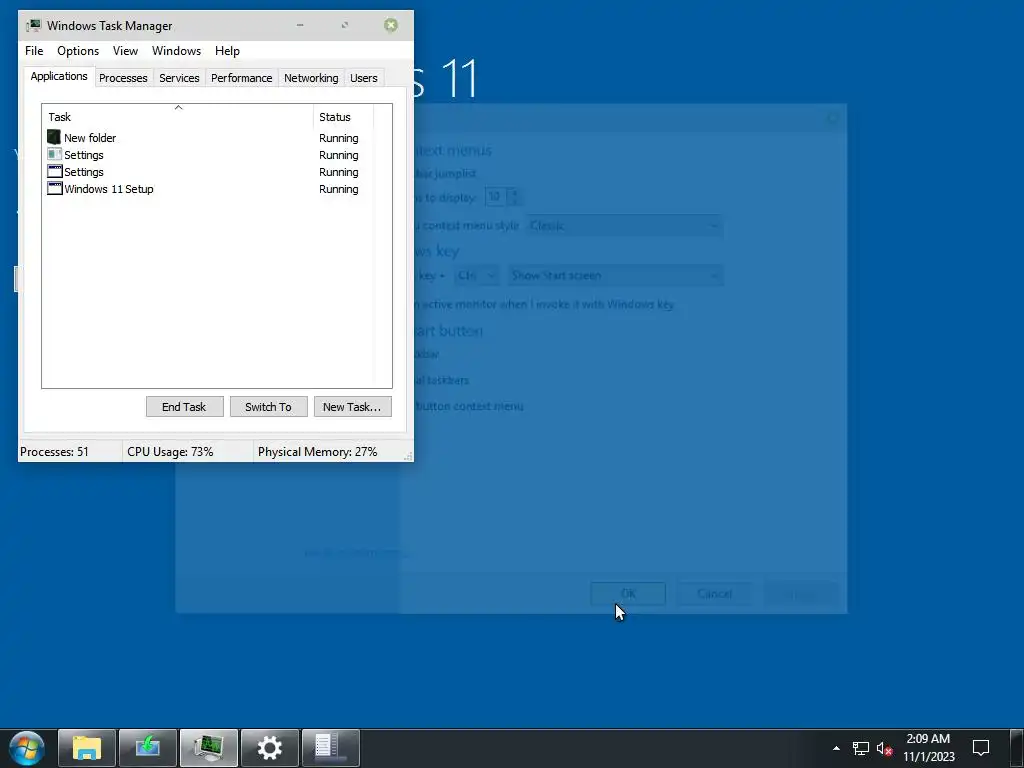Click Running status of New folder

(x=338, y=138)
